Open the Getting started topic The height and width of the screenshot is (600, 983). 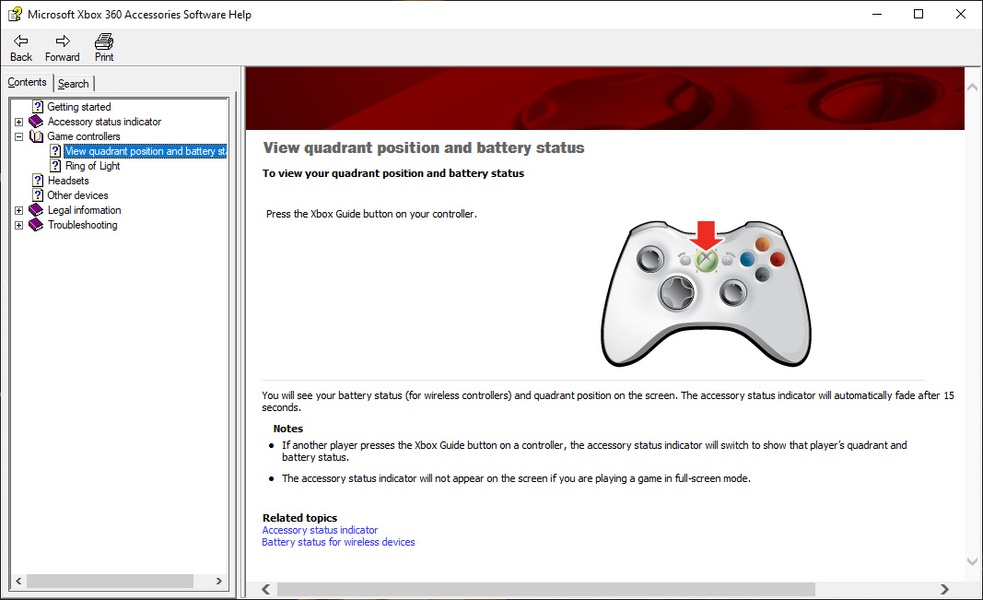coord(79,107)
